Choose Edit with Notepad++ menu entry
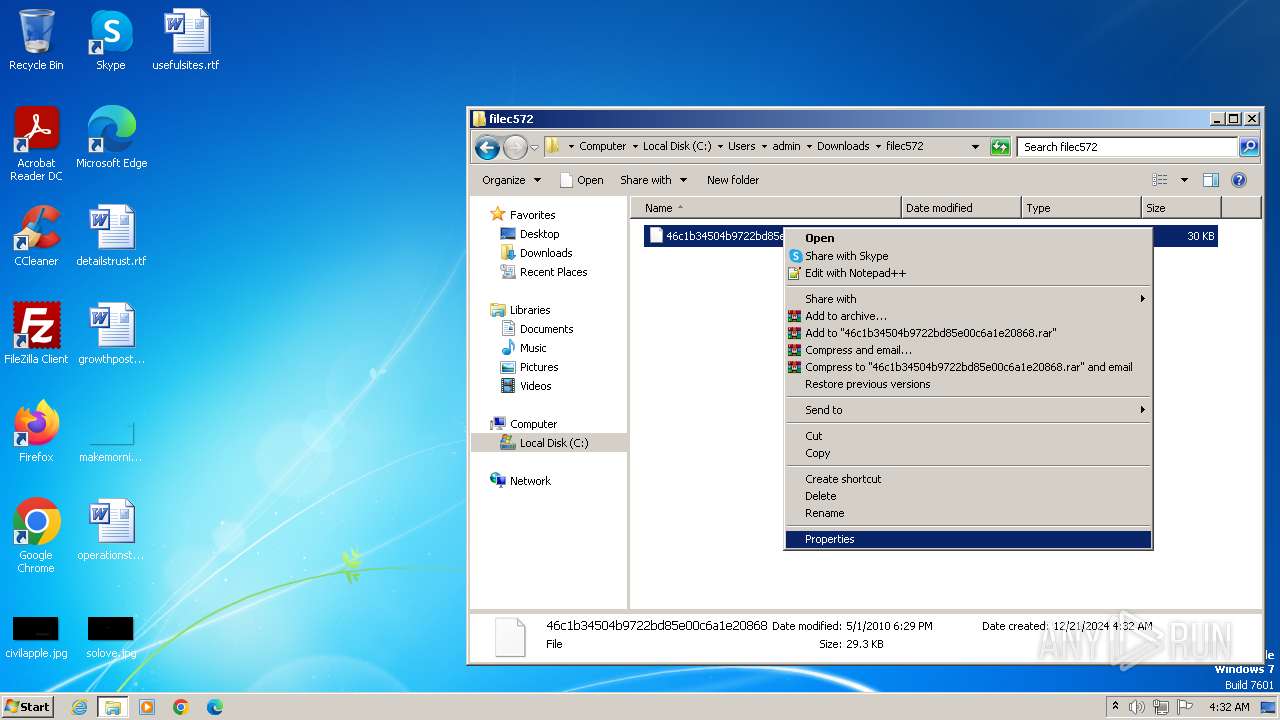Image resolution: width=1280 pixels, height=720 pixels. tap(968, 273)
